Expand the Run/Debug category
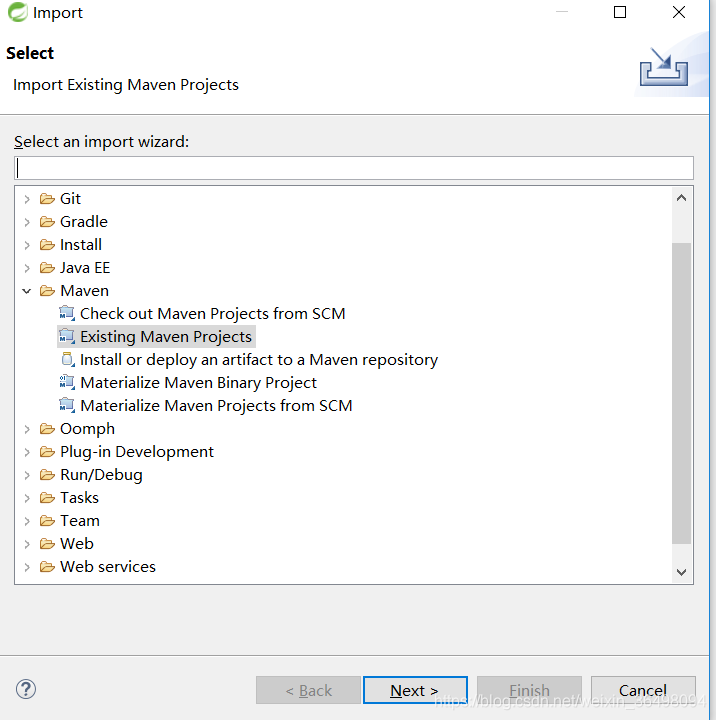 (27, 475)
